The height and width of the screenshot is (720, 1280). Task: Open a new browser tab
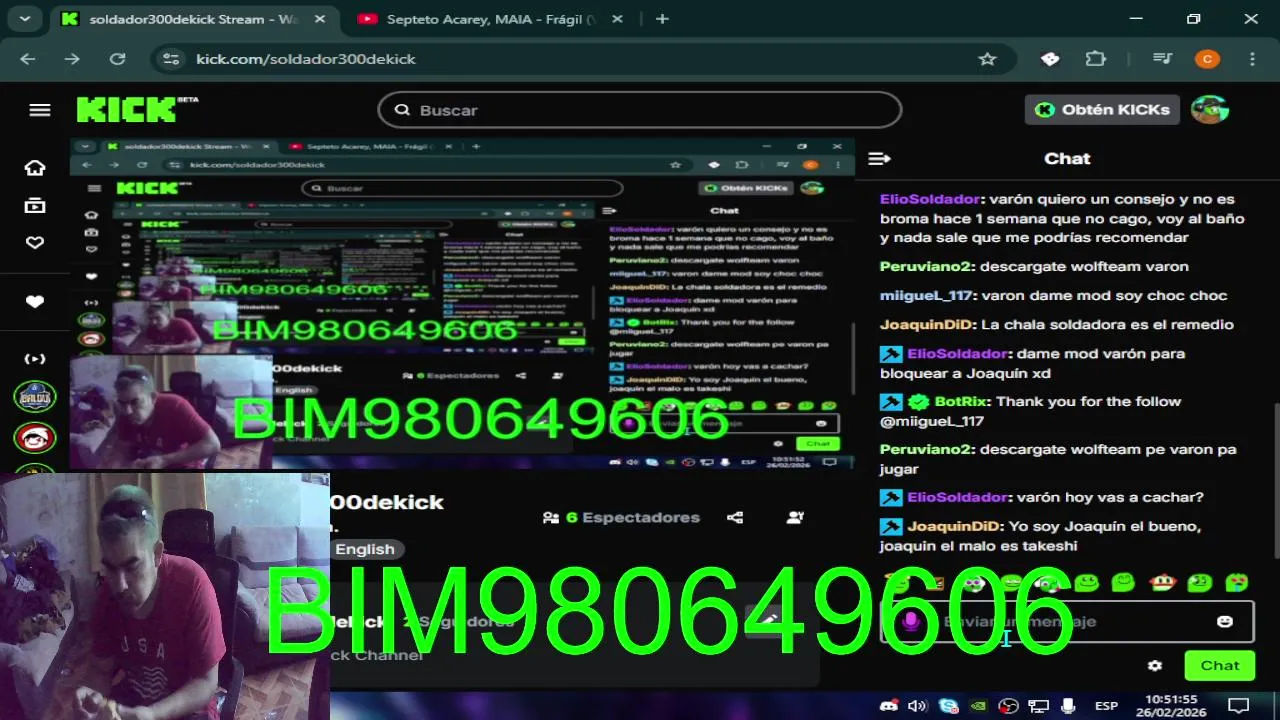(662, 19)
